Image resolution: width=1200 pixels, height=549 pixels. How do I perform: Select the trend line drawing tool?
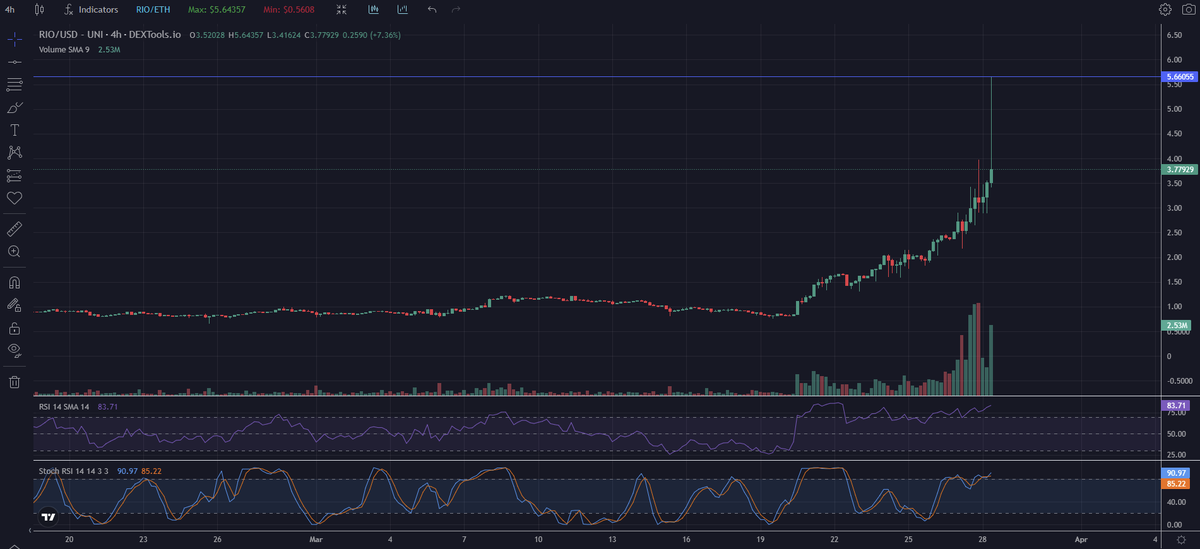[14, 61]
